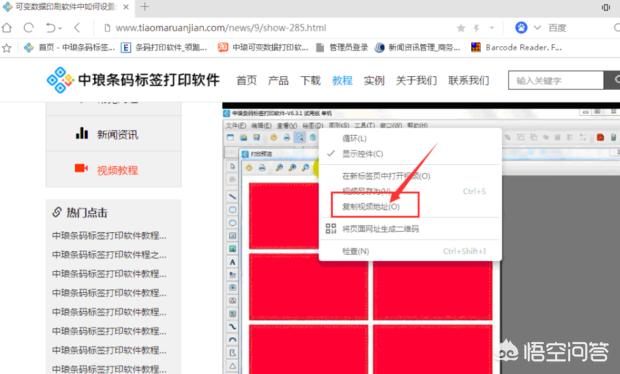The width and height of the screenshot is (620, 374).
Task: Open bookmark 新闻资讯管理
Action: click(x=418, y=48)
